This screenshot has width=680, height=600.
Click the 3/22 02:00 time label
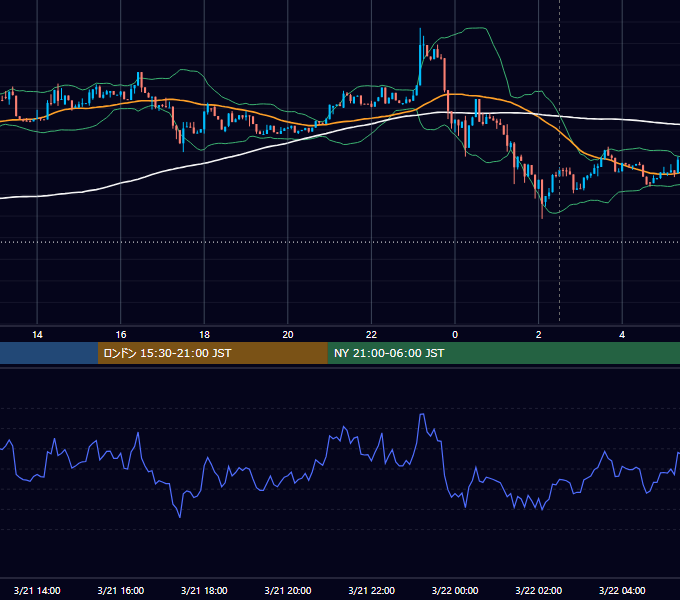tap(538, 590)
